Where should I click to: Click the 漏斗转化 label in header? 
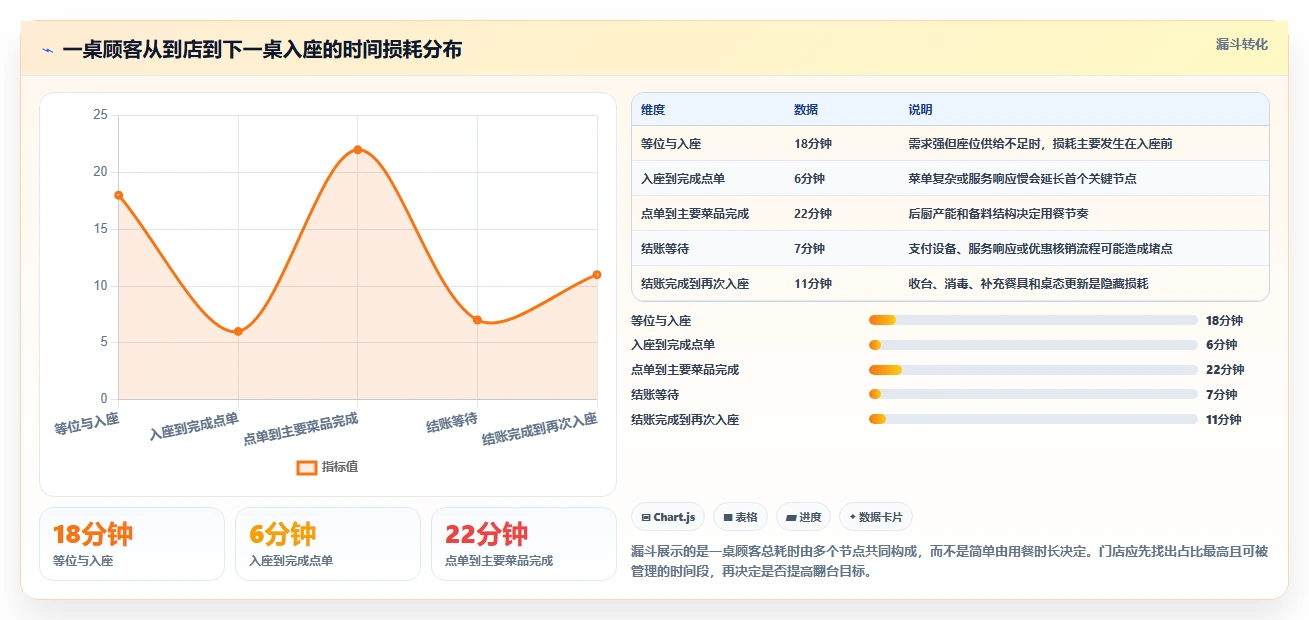pos(1242,45)
